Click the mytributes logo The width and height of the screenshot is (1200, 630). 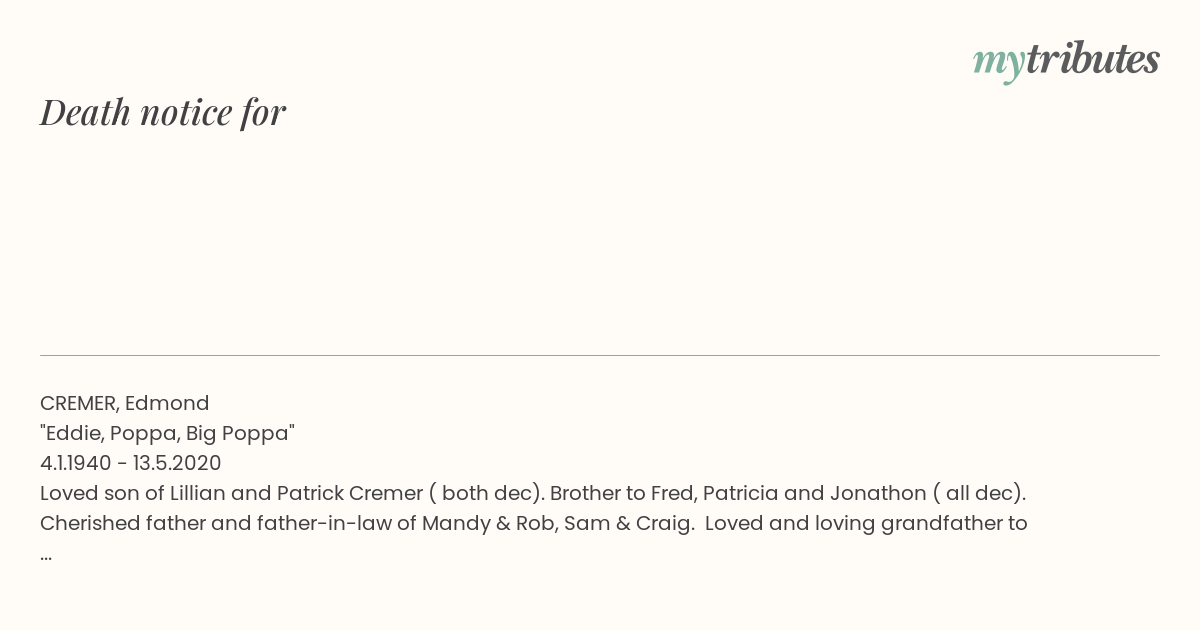click(x=1066, y=62)
